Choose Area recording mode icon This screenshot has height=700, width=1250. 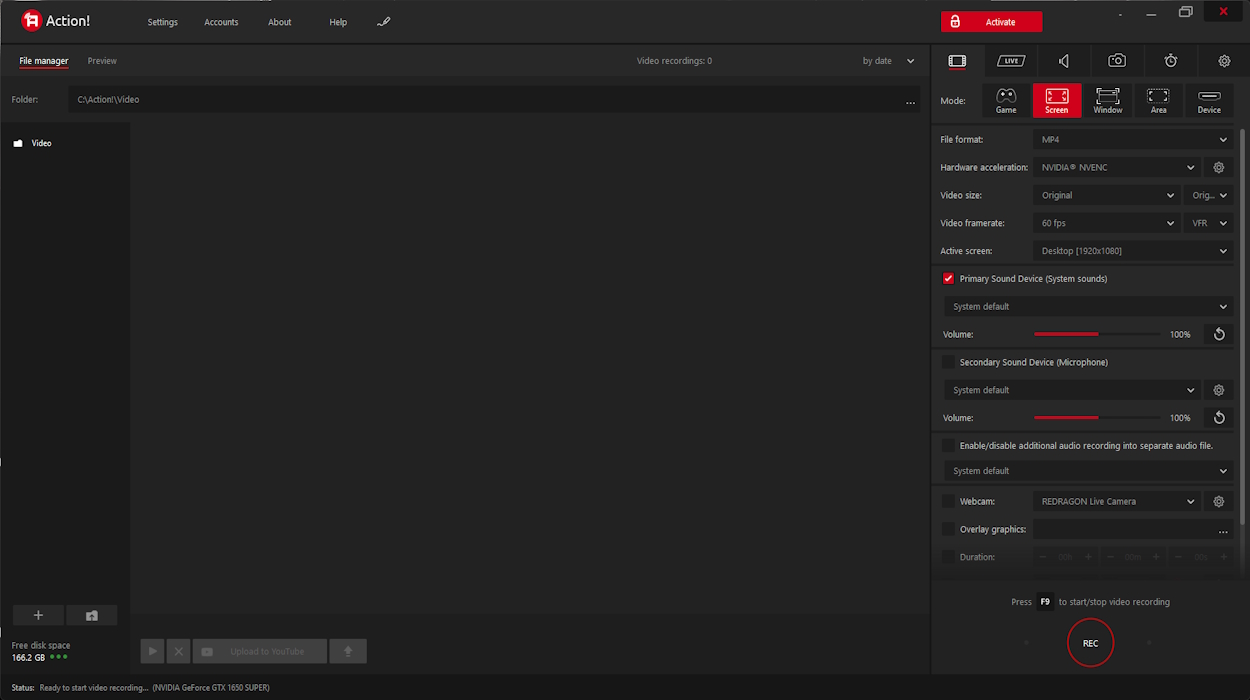click(x=1158, y=100)
